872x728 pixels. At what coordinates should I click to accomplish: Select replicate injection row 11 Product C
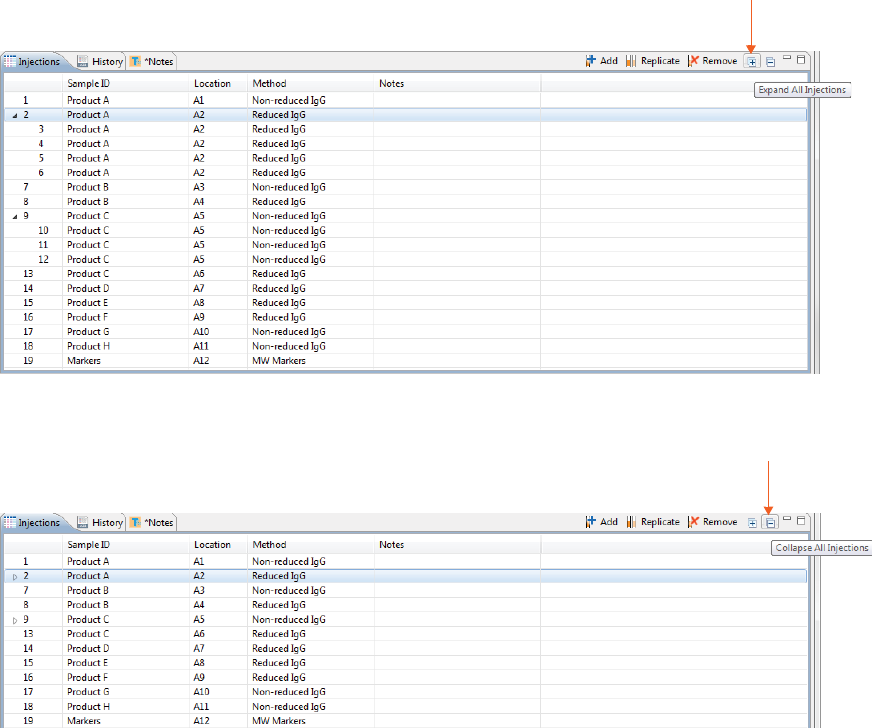coord(406,245)
